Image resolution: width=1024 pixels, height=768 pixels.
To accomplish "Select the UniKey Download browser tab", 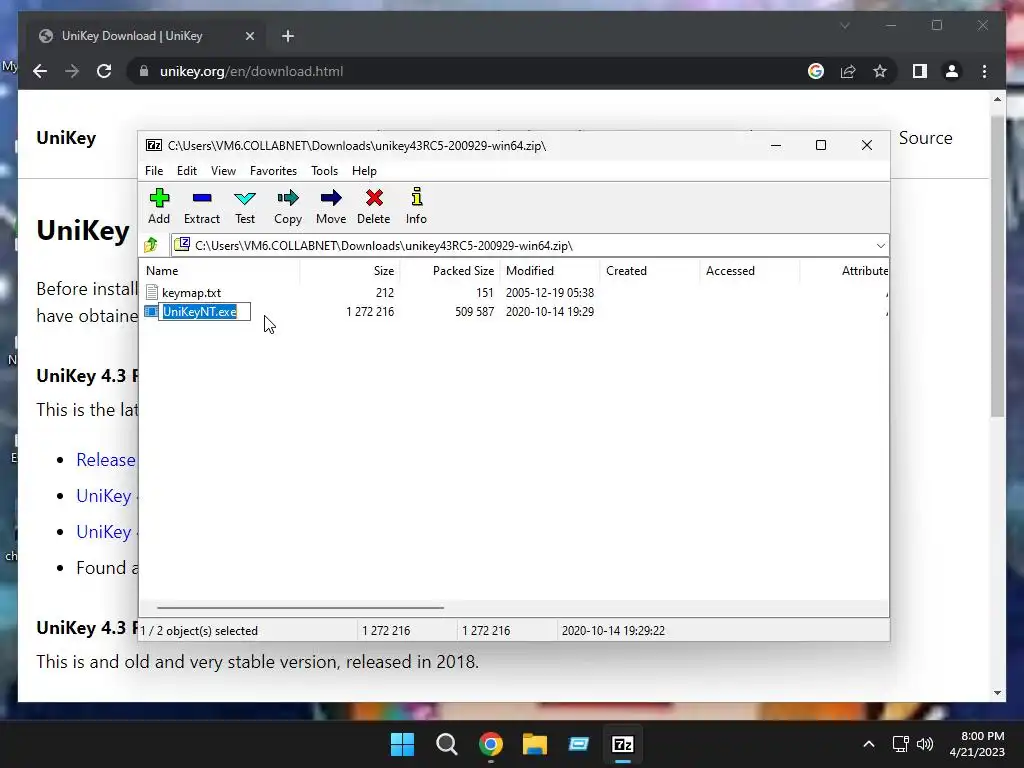I will click(x=148, y=36).
